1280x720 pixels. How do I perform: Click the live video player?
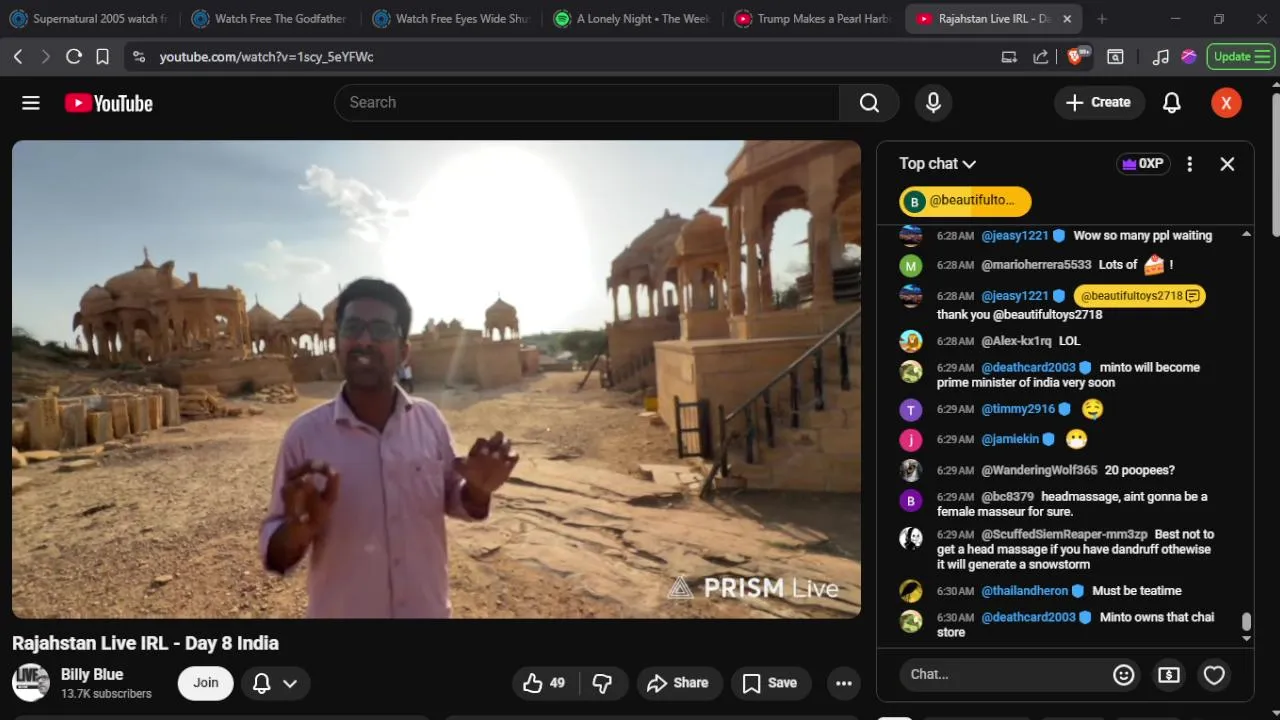point(436,379)
